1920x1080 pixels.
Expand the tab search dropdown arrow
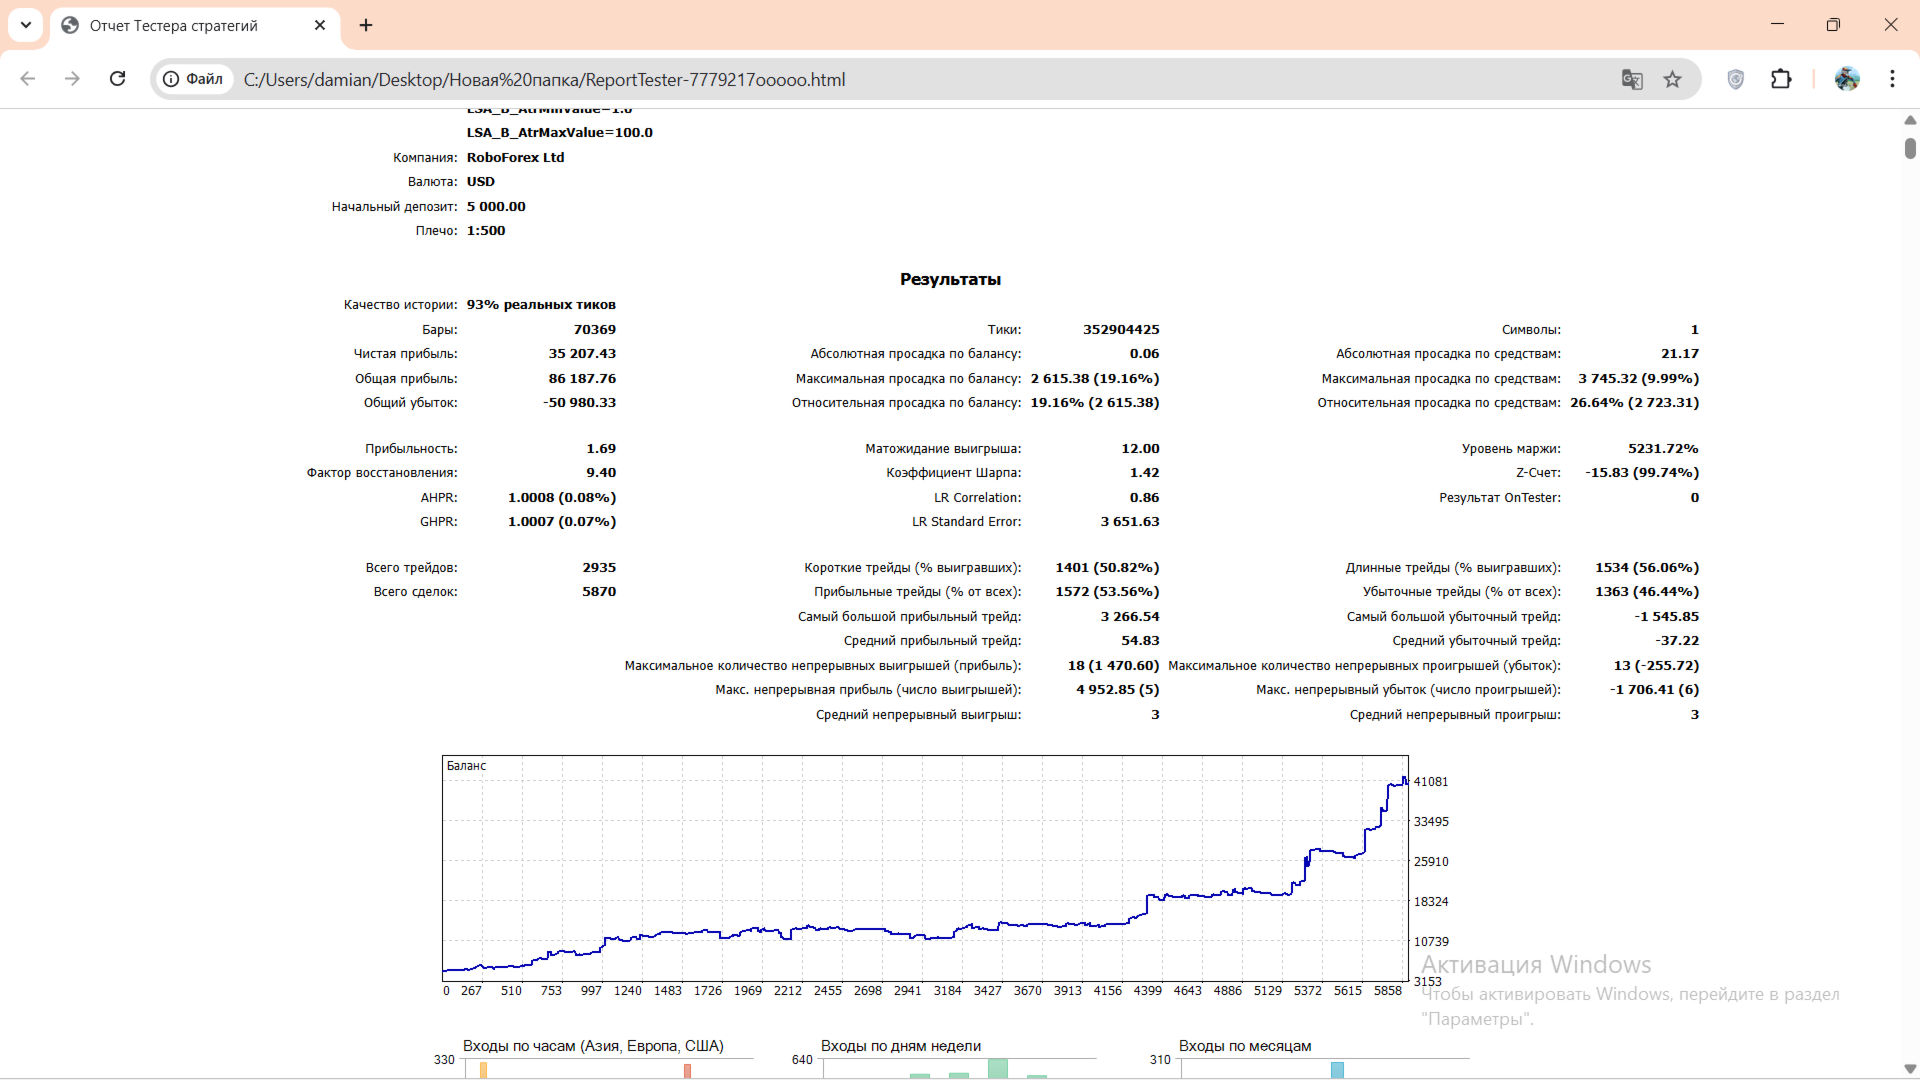tap(26, 25)
